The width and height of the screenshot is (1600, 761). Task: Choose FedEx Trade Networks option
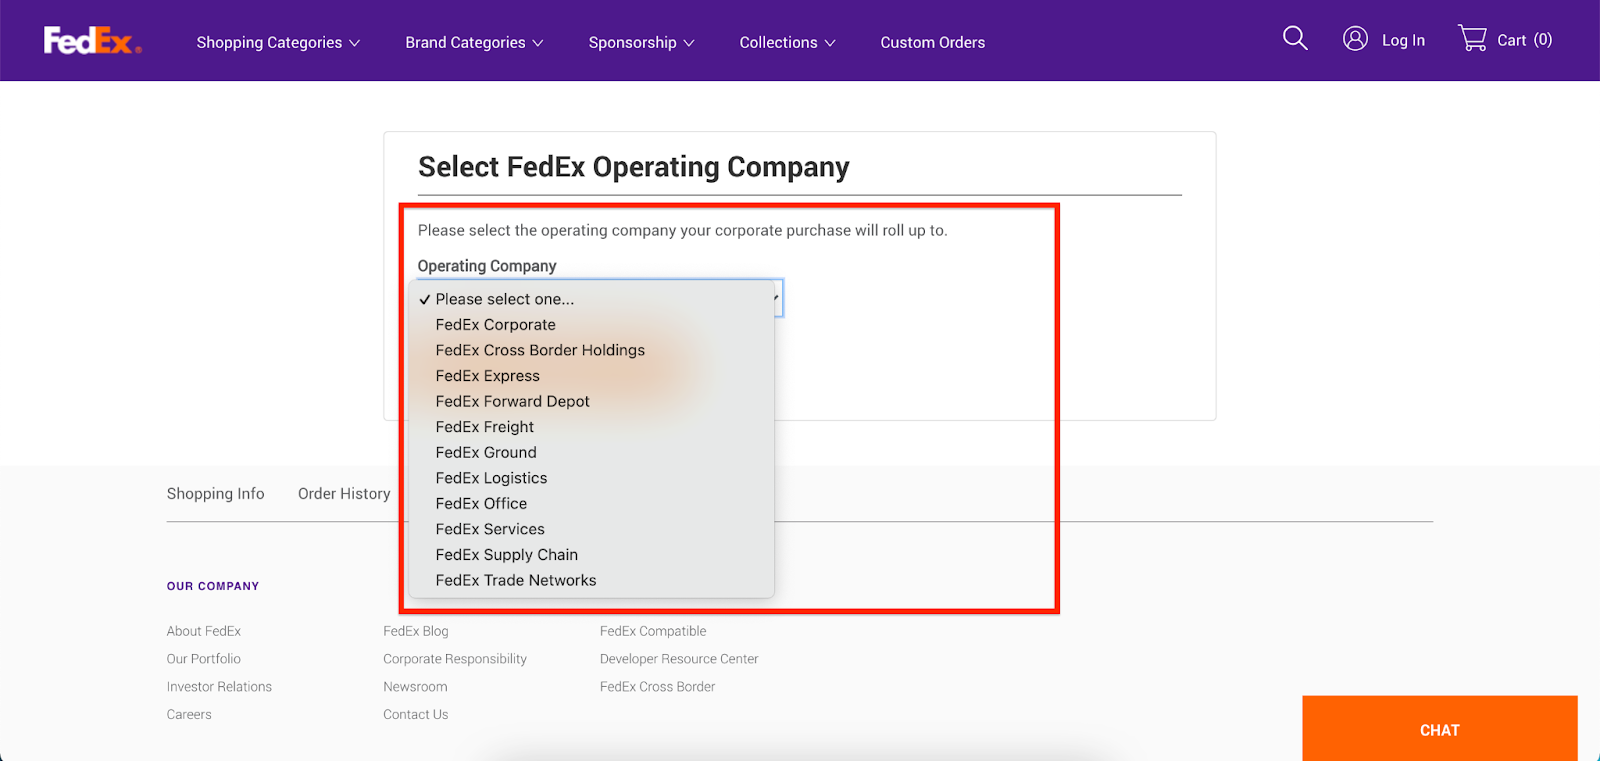(x=592, y=580)
